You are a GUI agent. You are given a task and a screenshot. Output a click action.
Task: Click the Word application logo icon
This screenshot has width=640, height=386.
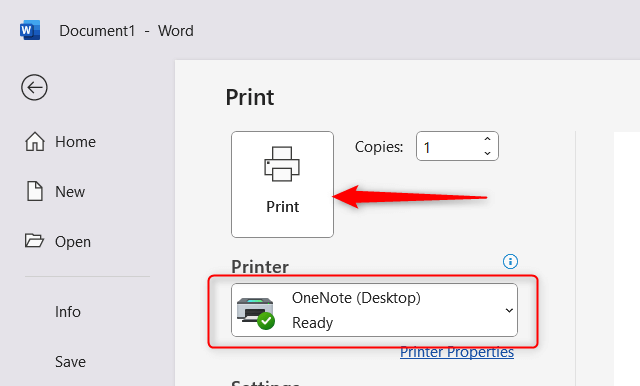pos(30,30)
